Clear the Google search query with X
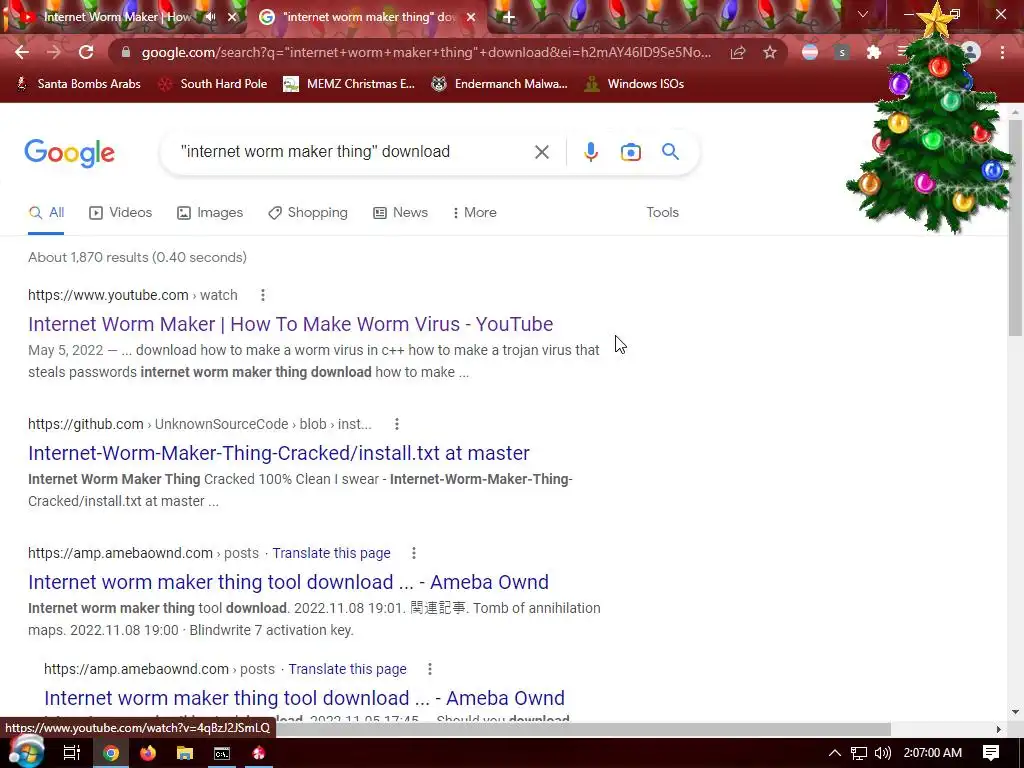This screenshot has width=1024, height=768. tap(541, 152)
